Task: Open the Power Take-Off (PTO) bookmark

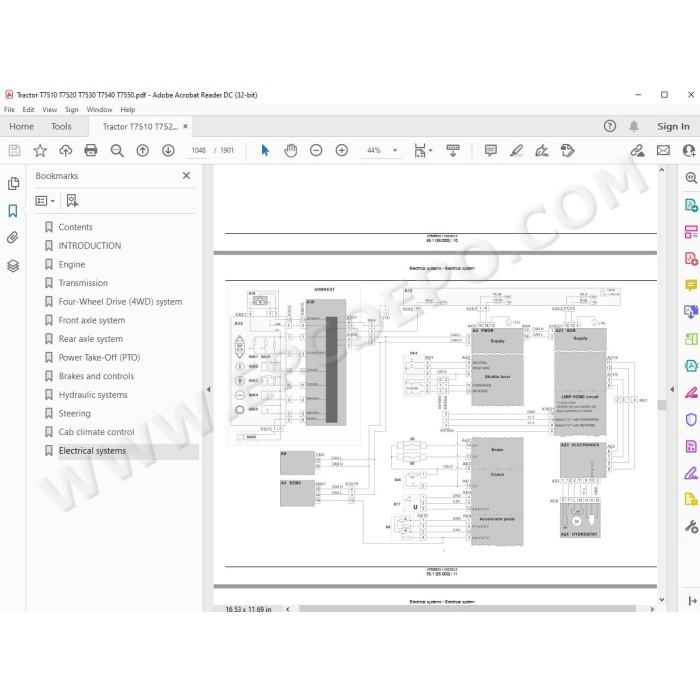Action: point(100,357)
